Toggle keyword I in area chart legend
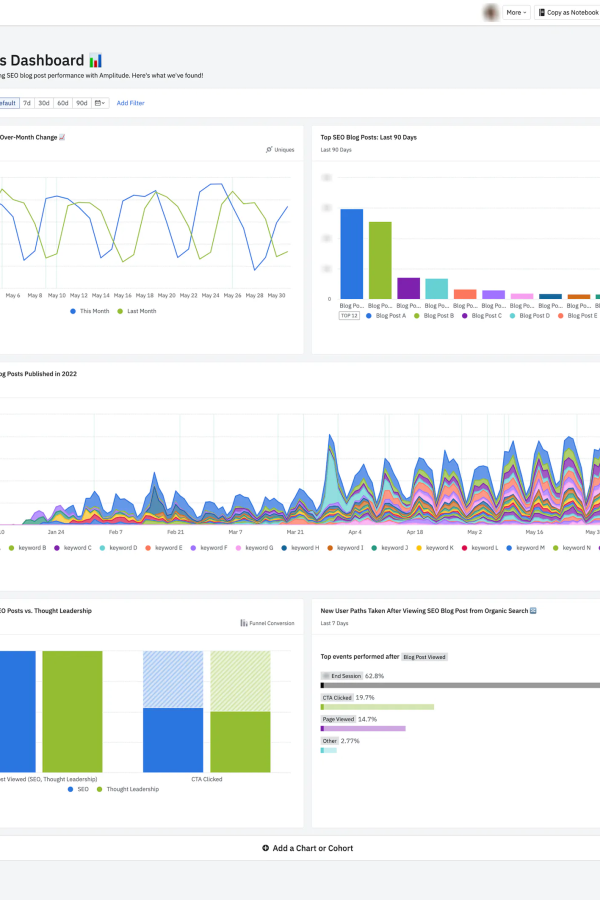Screen dimensions: 600x900 click(345, 548)
